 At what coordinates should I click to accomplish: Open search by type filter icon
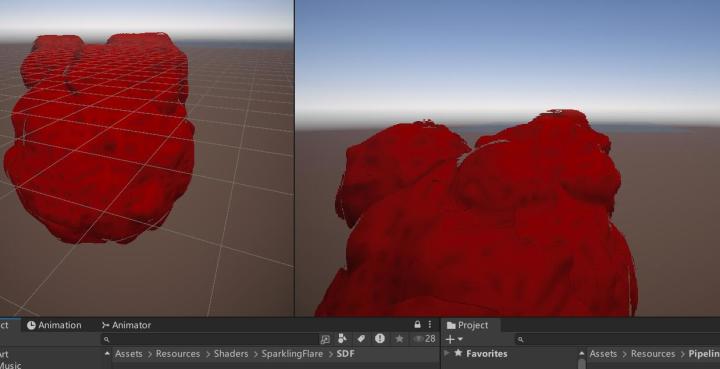[x=342, y=339]
